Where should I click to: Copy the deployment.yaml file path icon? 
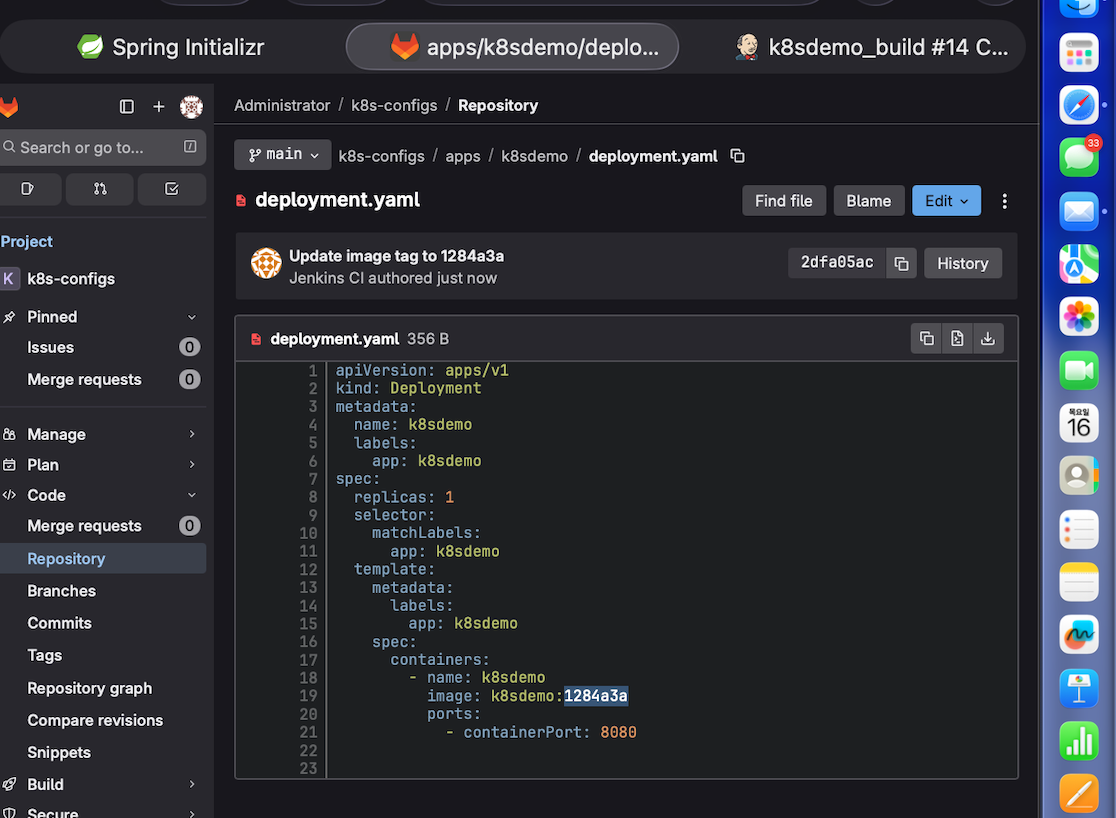point(737,156)
